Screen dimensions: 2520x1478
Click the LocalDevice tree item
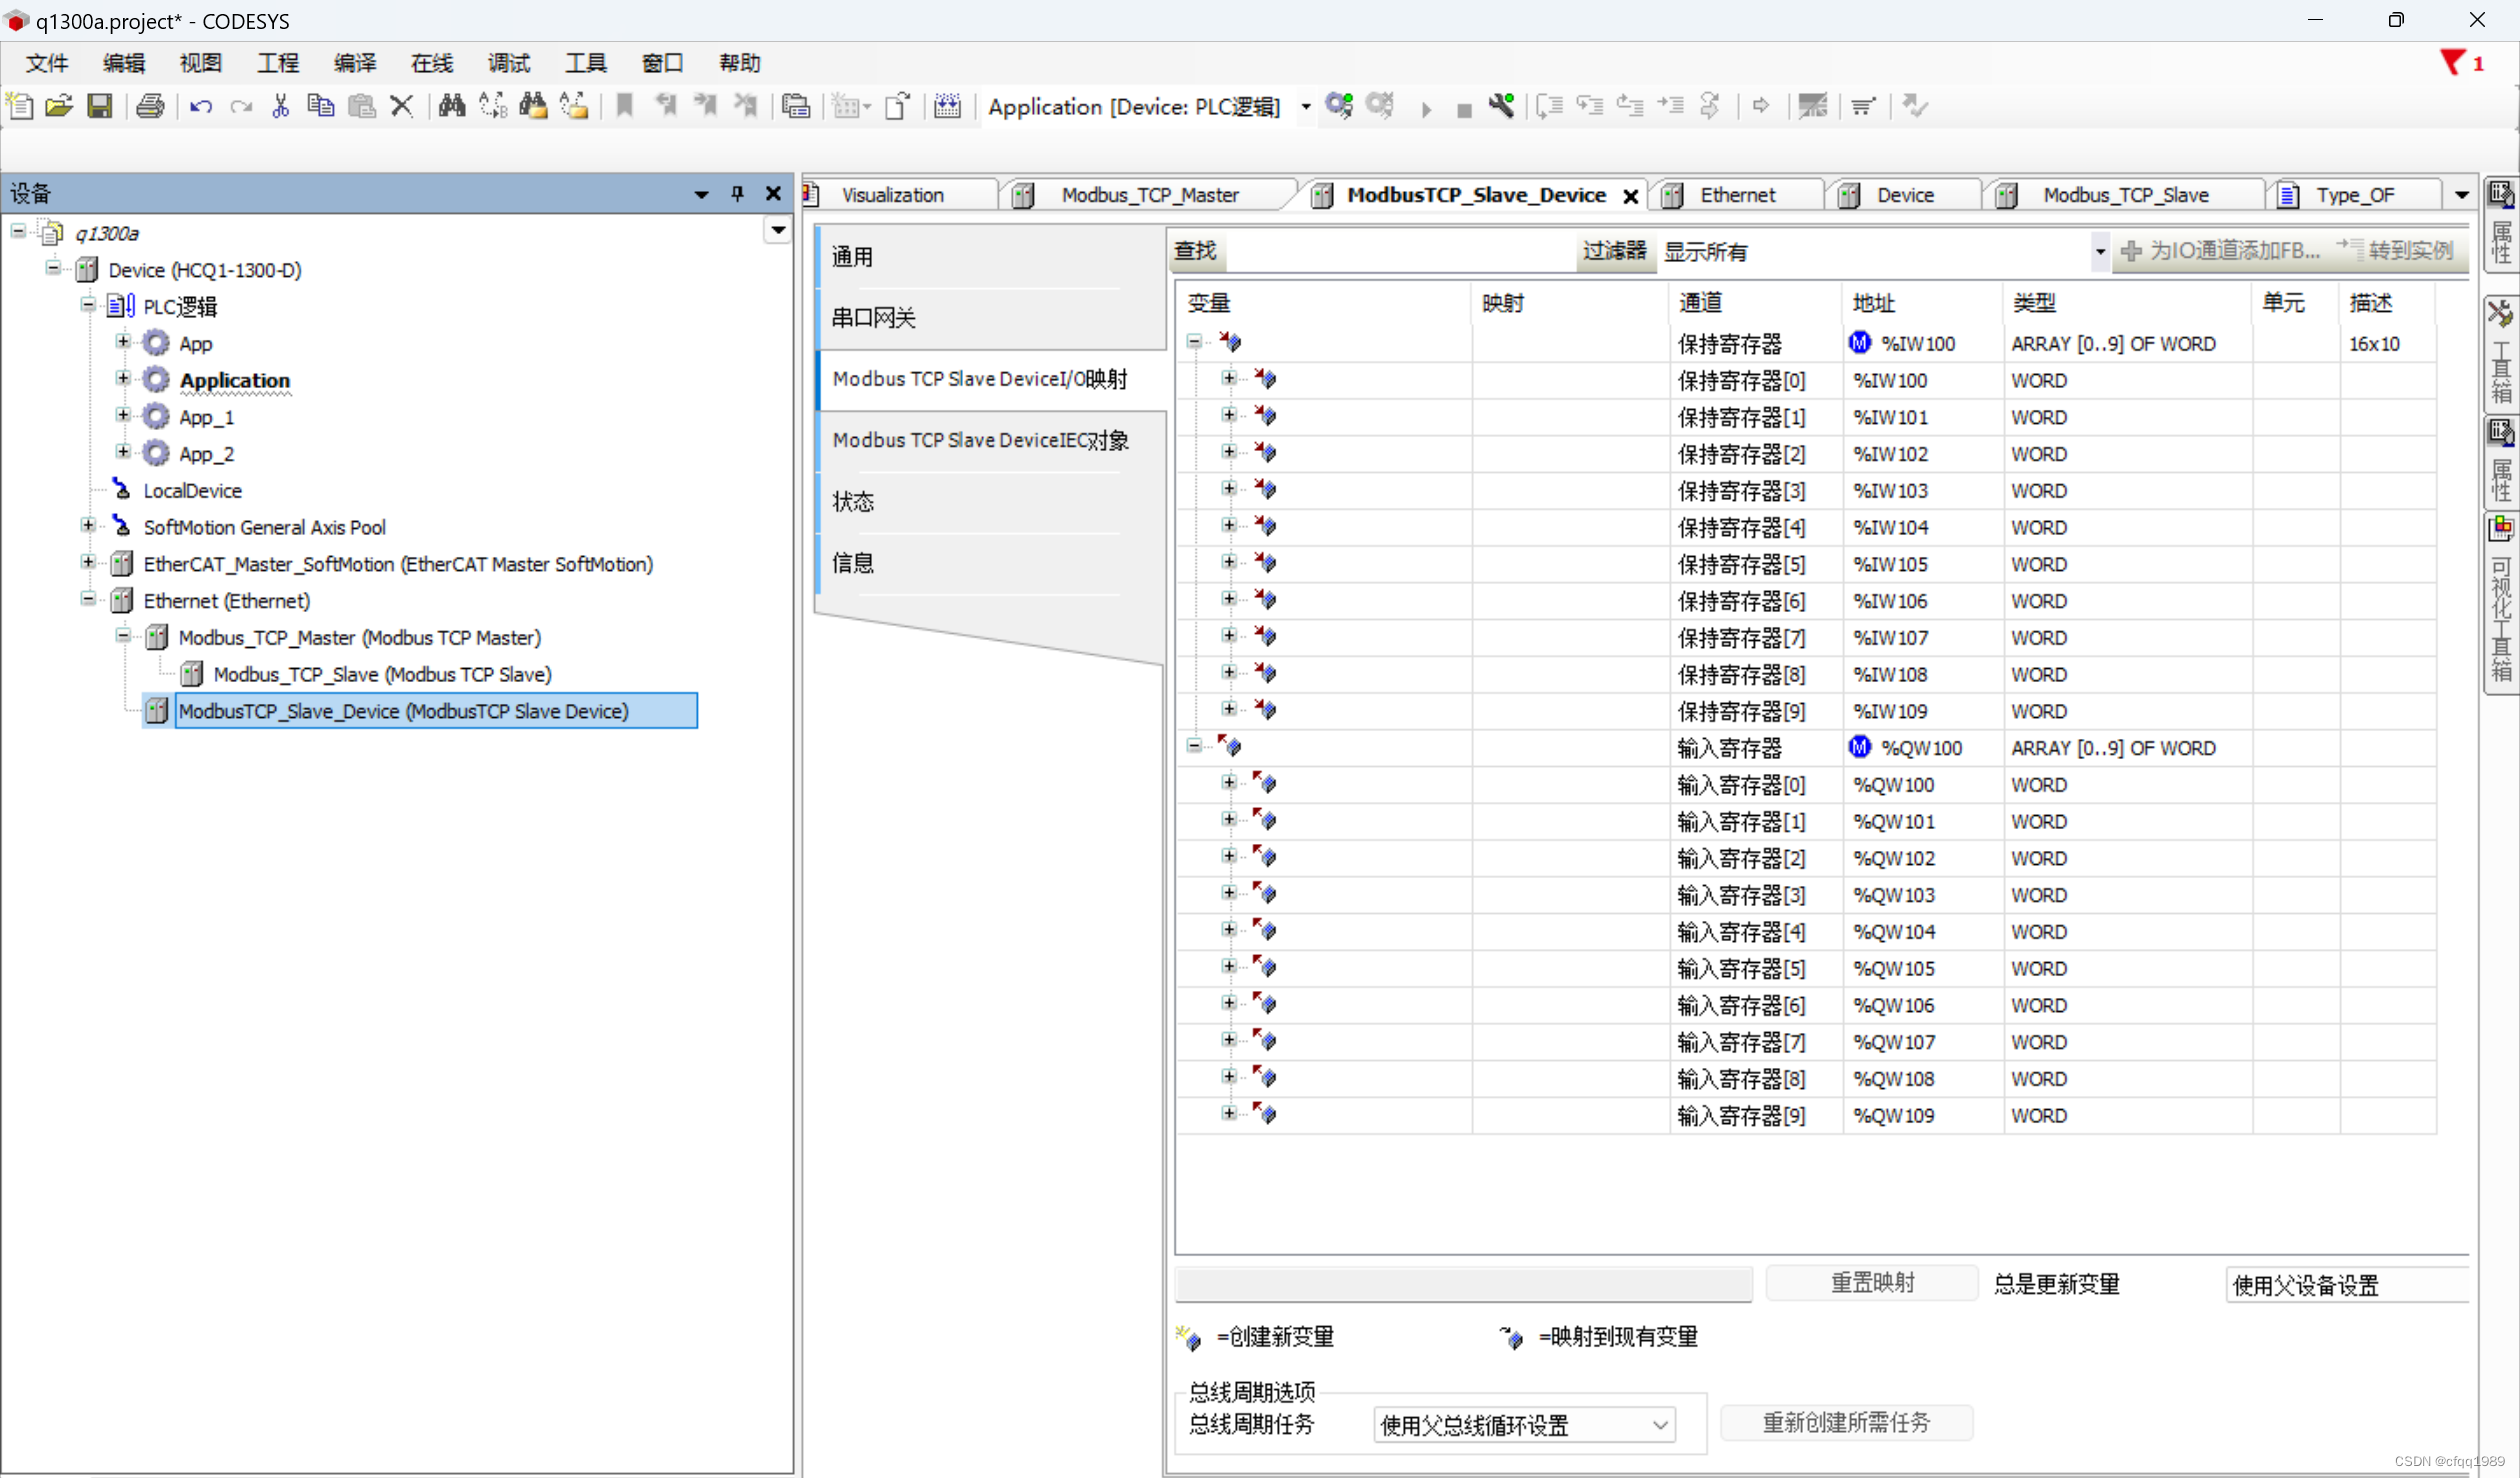192,491
